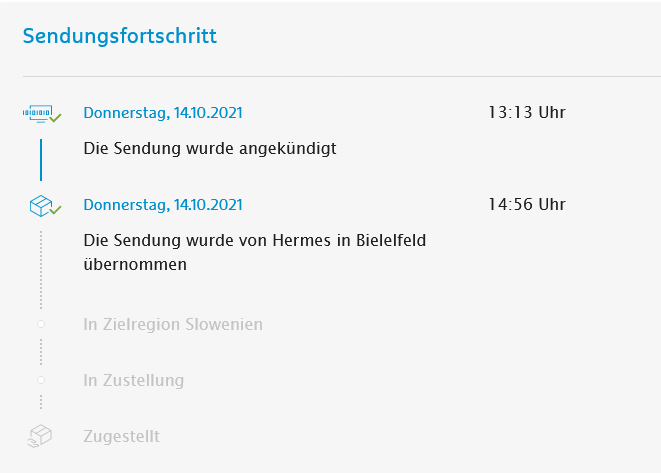Click the horizontal divider under the heading

340,76
